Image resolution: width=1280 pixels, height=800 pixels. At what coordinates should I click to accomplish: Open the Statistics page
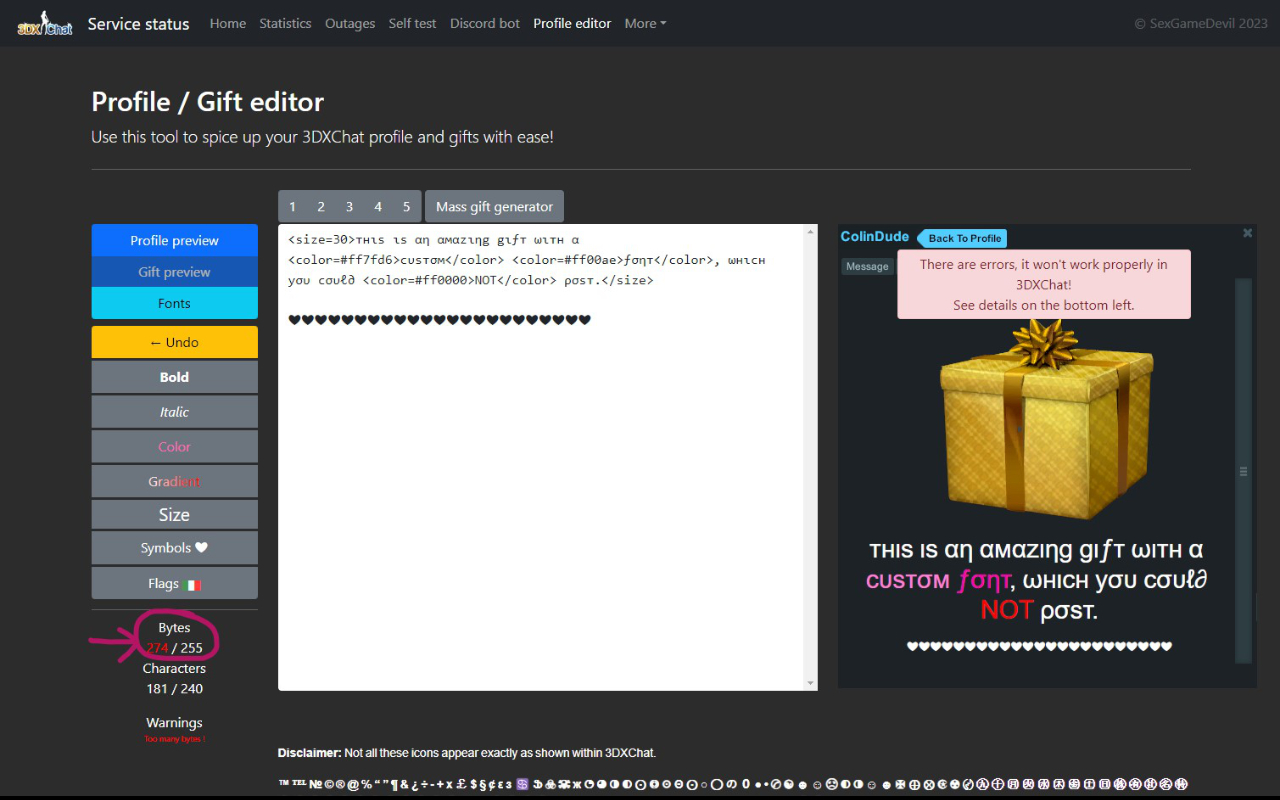coord(285,23)
